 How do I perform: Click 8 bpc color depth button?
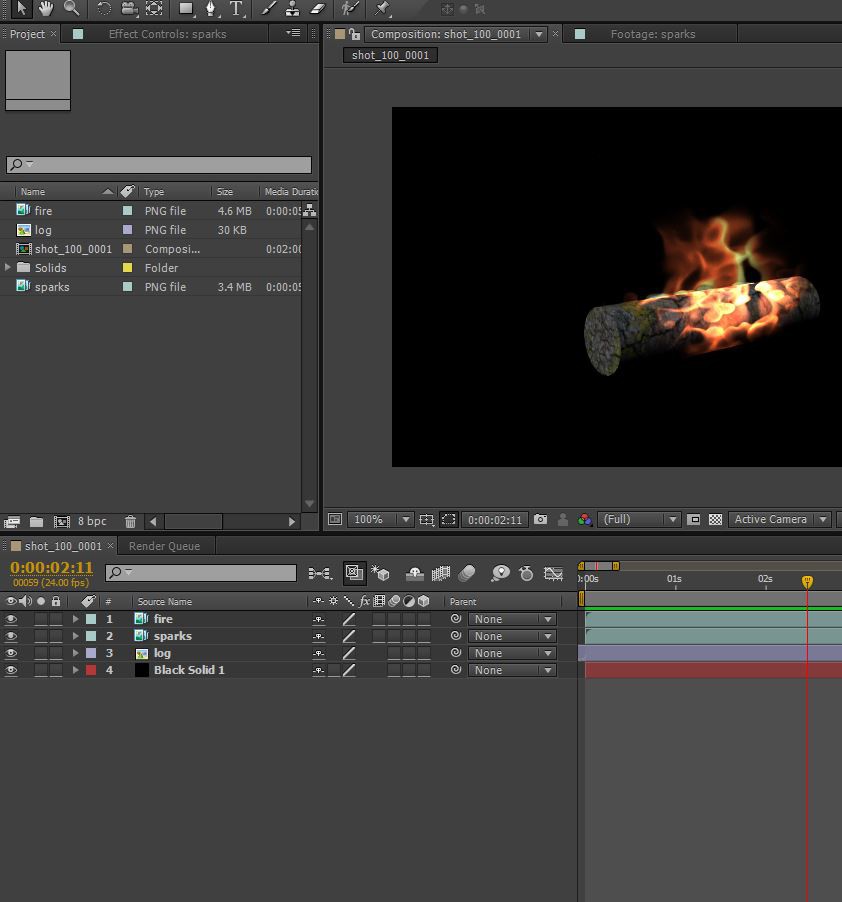[92, 521]
